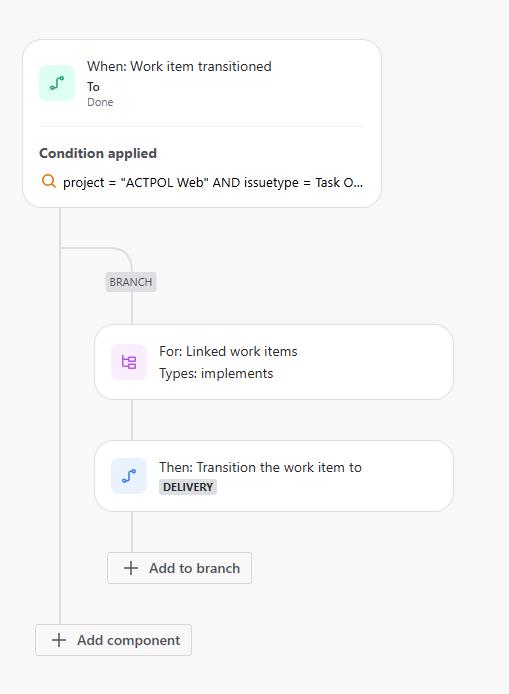The image size is (509, 694).
Task: Click the 'Add component' button label
Action: 128,640
